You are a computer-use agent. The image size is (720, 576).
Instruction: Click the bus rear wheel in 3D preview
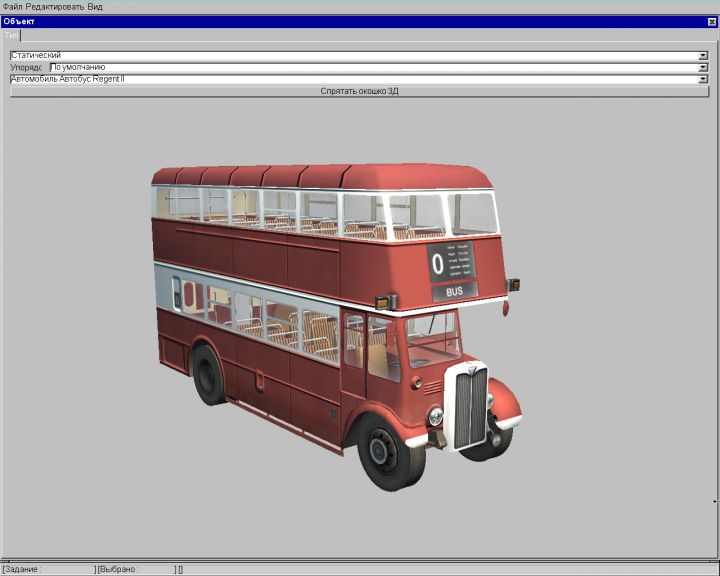(211, 373)
